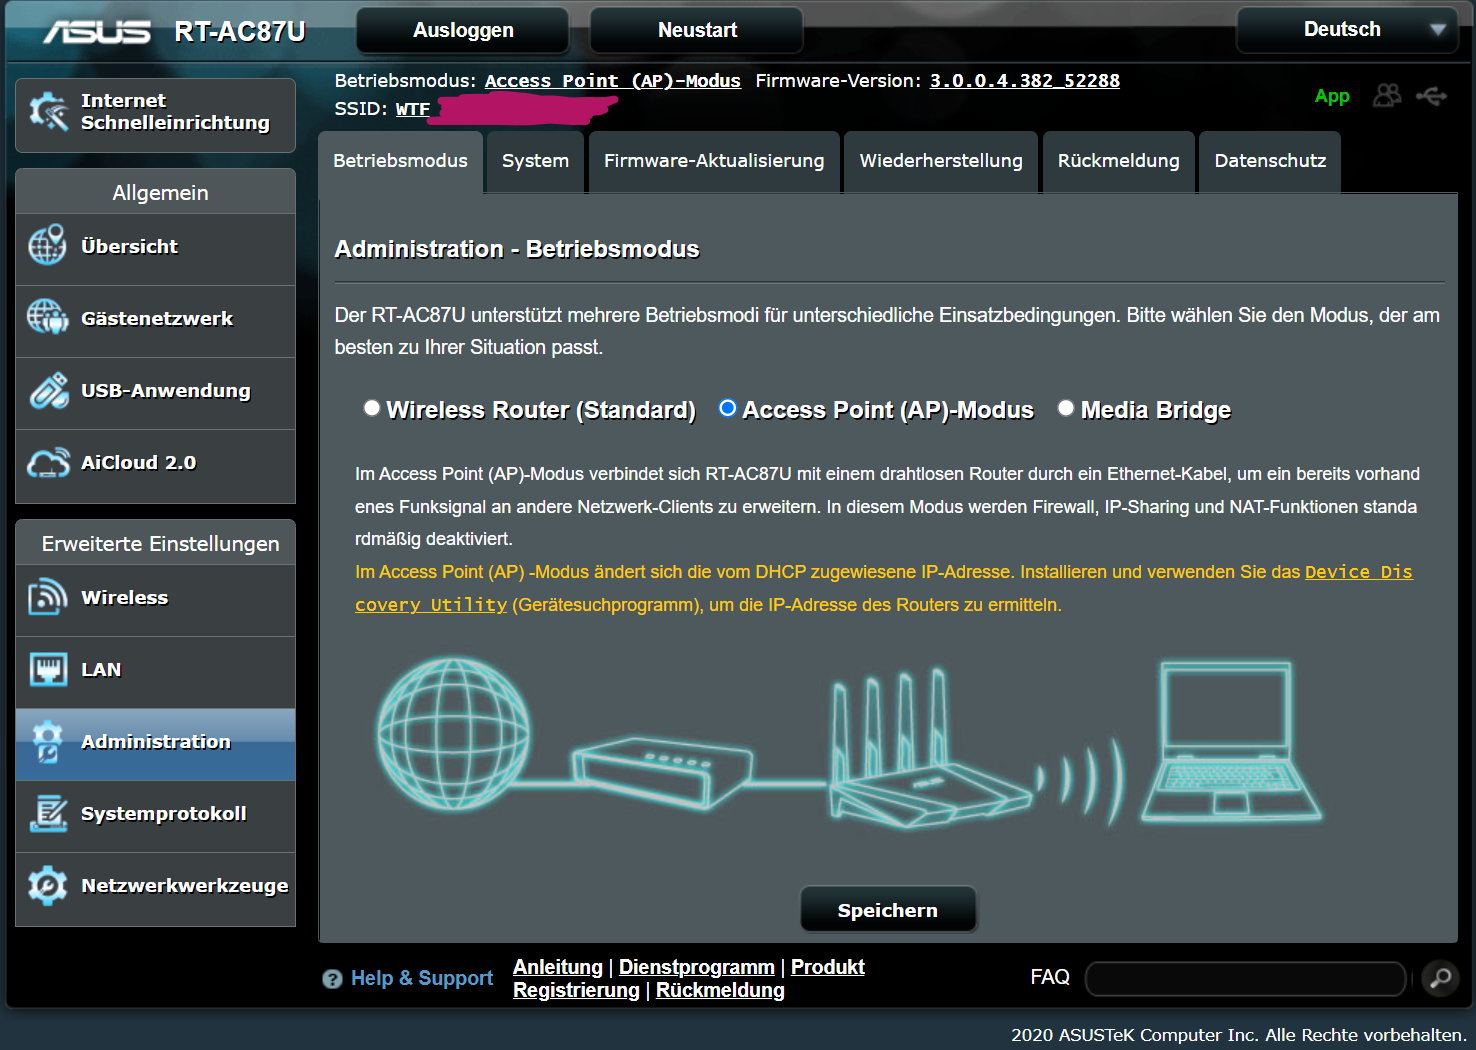
Task: Click the Übersicht globe icon
Action: 47,245
